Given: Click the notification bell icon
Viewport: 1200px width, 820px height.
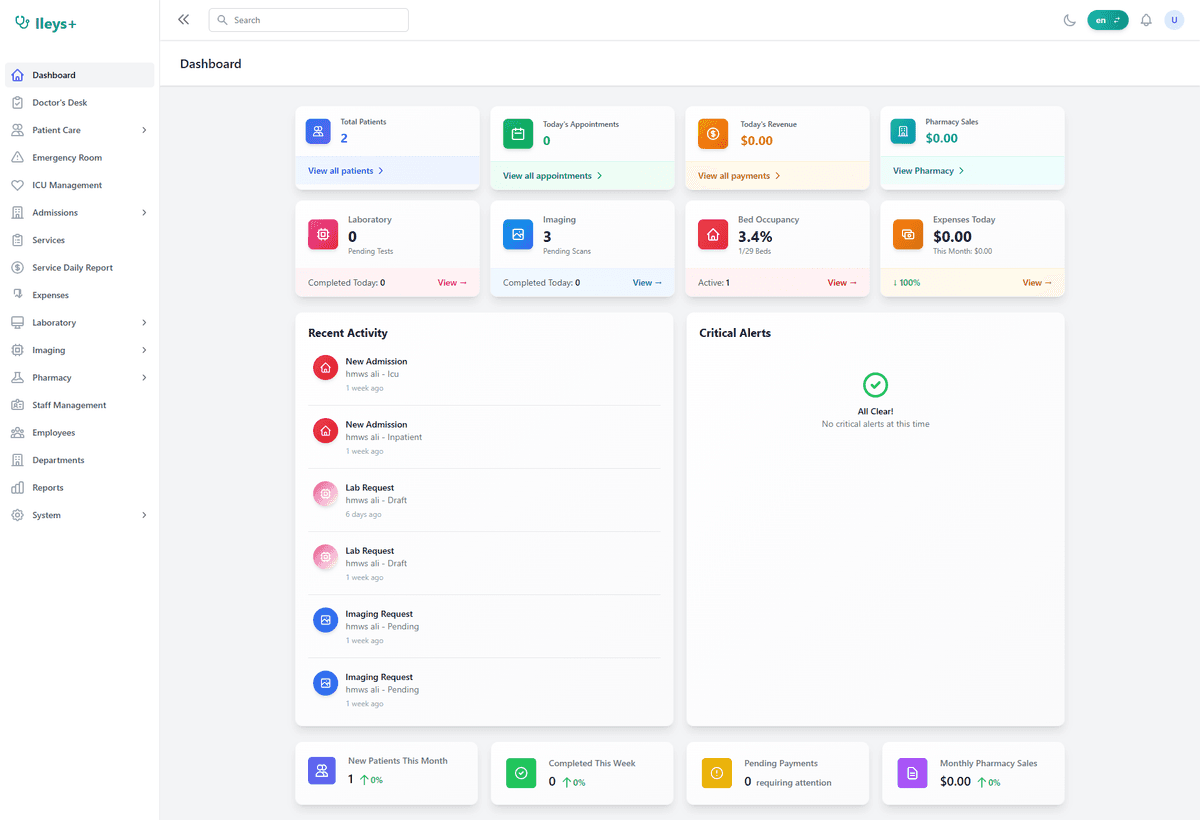Looking at the screenshot, I should point(1146,20).
